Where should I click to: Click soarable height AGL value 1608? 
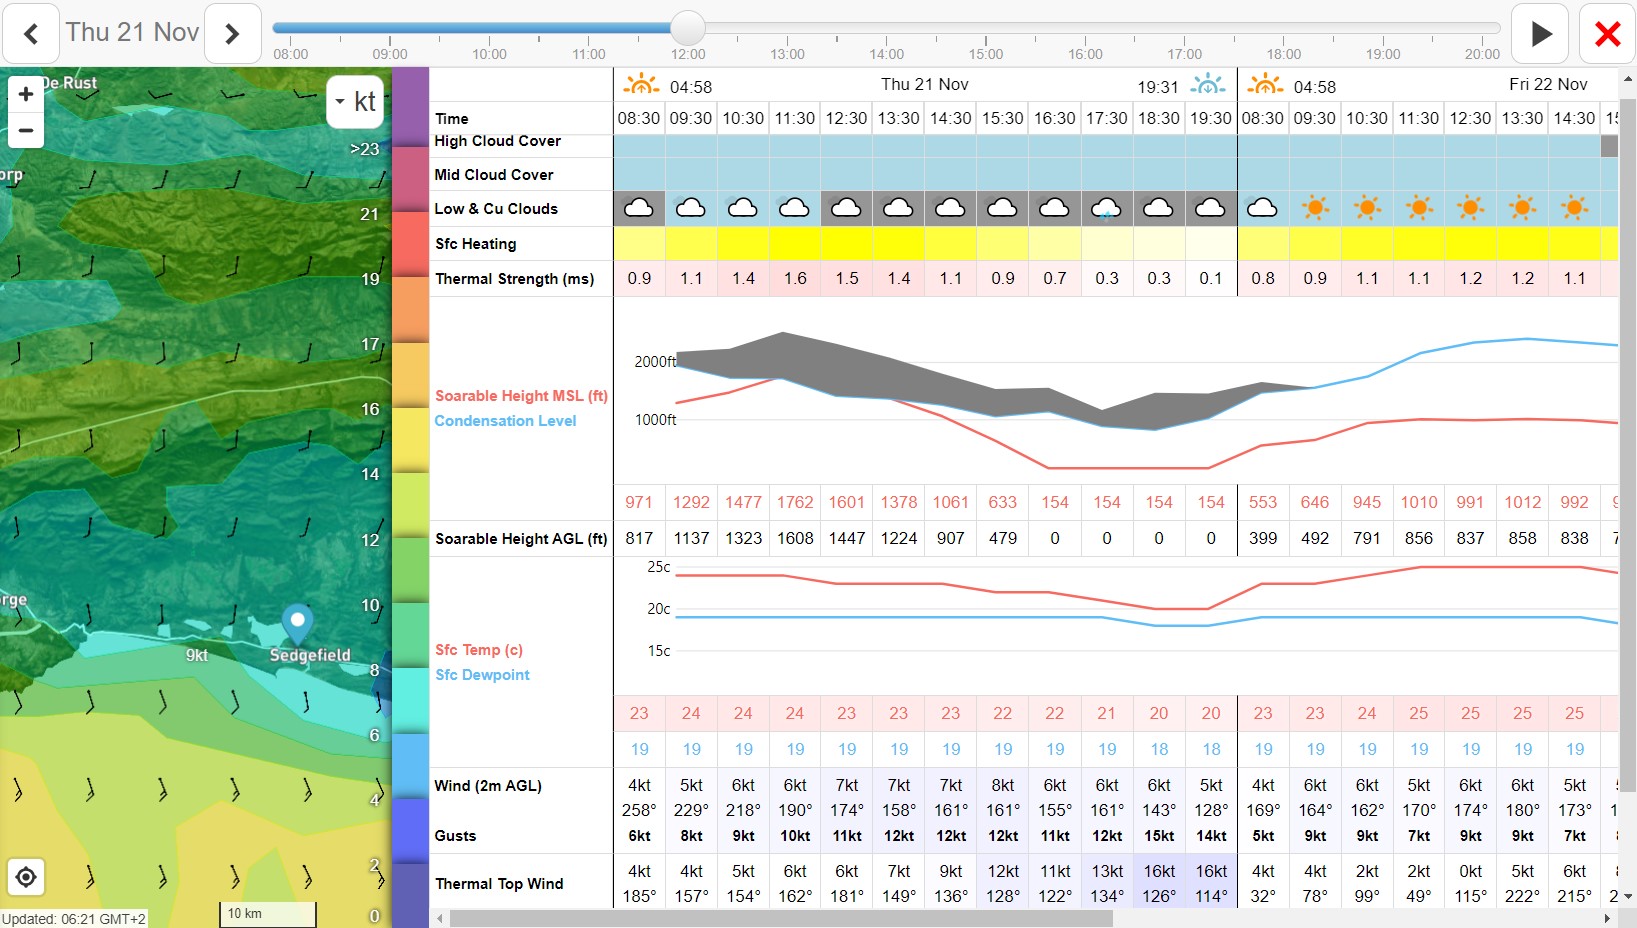795,538
